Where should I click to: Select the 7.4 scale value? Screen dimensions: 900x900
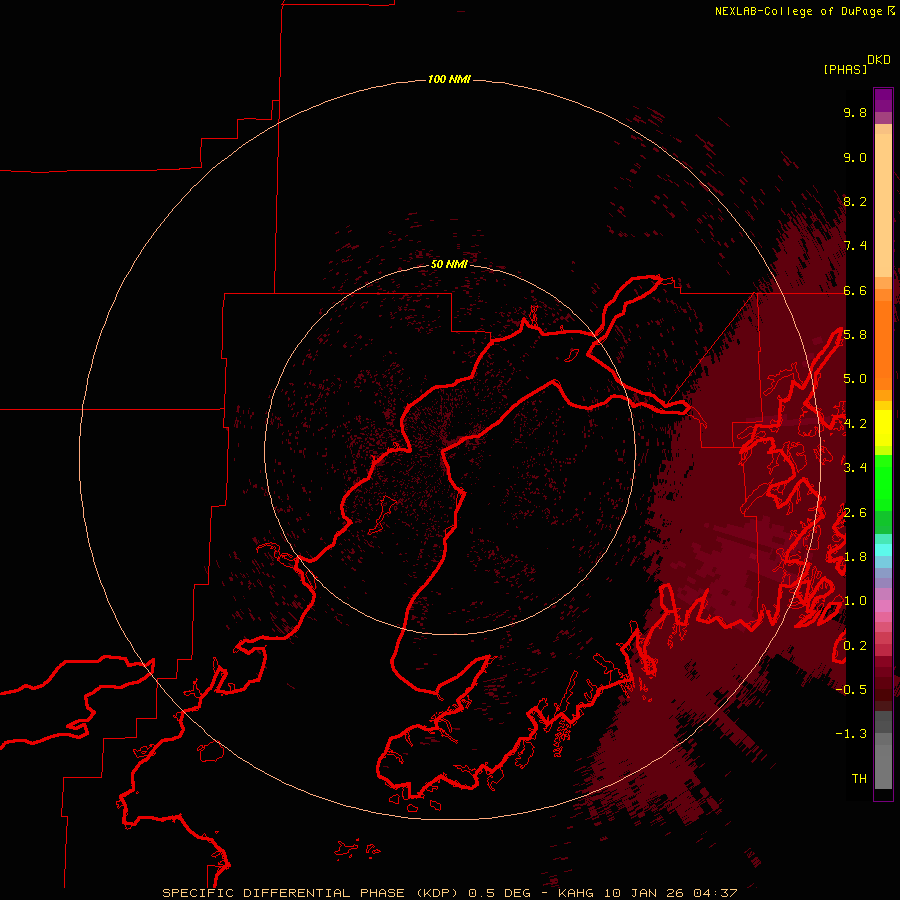tap(855, 246)
